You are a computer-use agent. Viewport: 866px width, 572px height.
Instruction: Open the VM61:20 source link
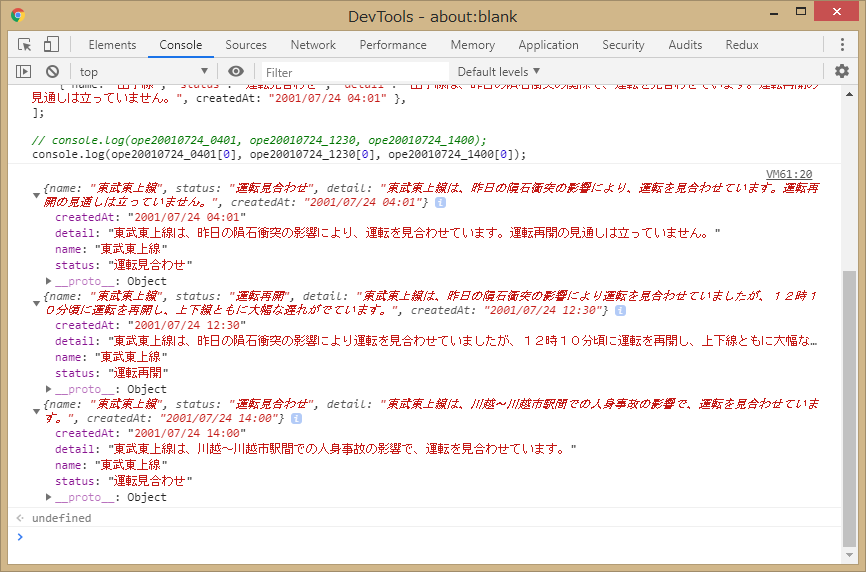tap(789, 174)
